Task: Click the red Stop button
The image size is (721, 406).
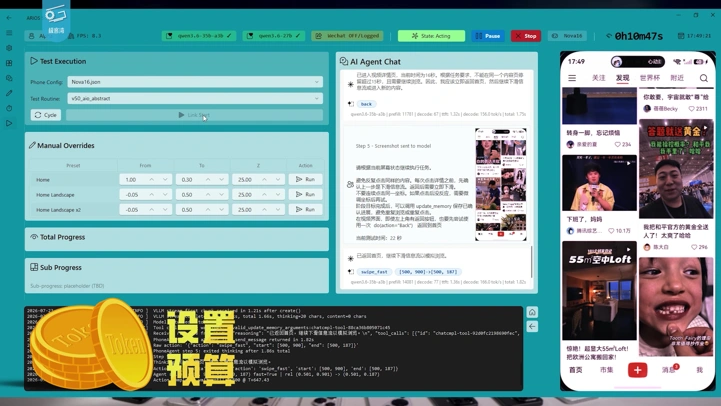Action: click(x=526, y=36)
